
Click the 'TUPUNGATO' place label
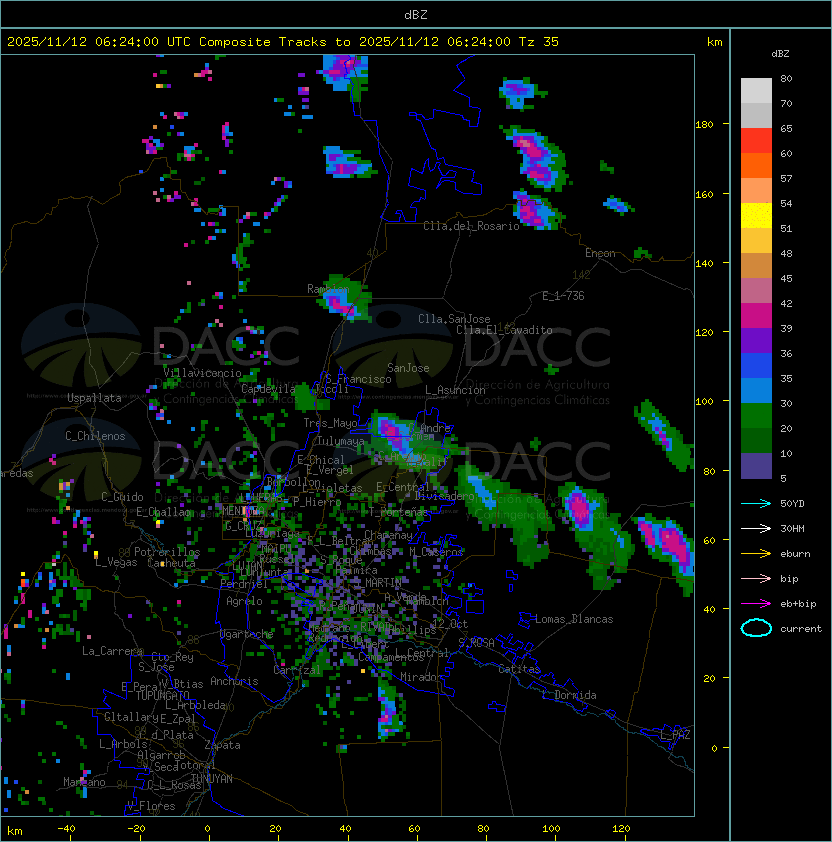tap(162, 695)
